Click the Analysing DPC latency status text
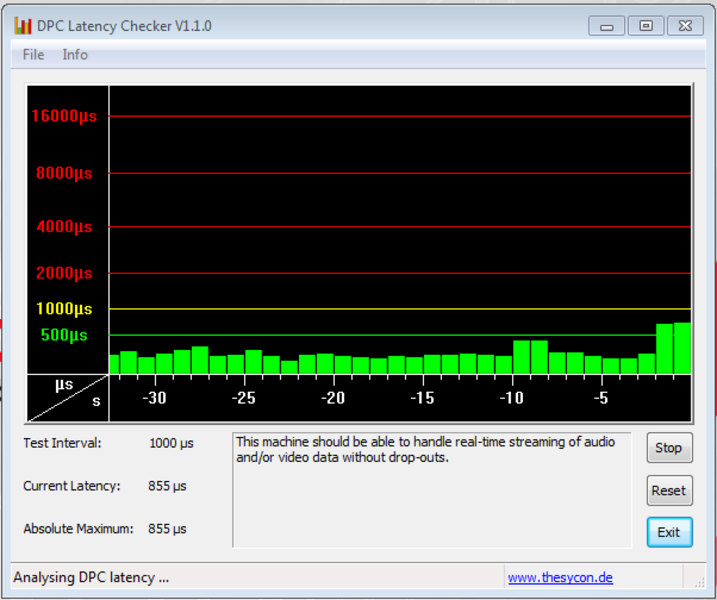Screen dimensions: 717x600 pyautogui.click(x=91, y=577)
